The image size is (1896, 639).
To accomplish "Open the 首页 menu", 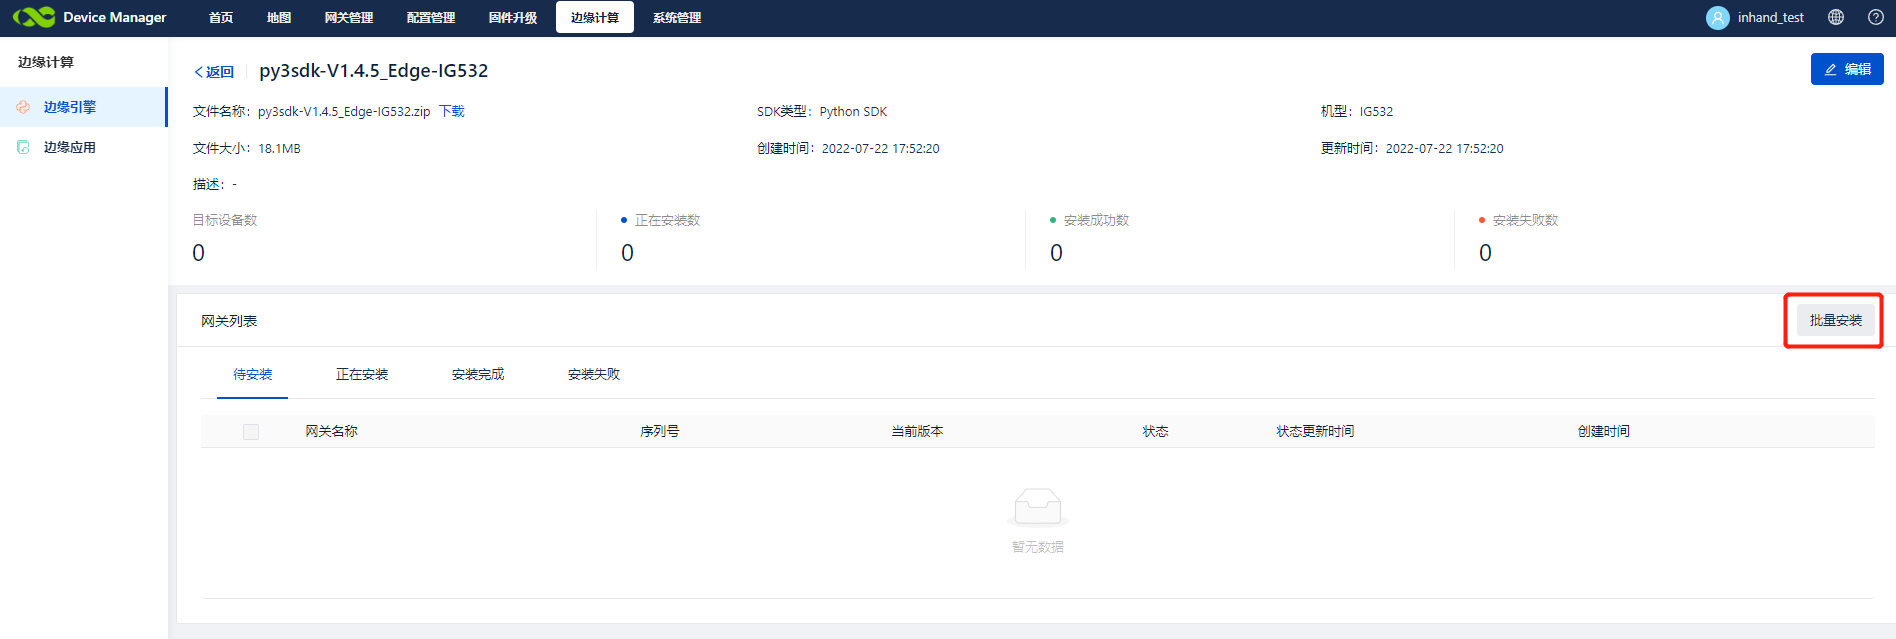I will click(x=221, y=18).
